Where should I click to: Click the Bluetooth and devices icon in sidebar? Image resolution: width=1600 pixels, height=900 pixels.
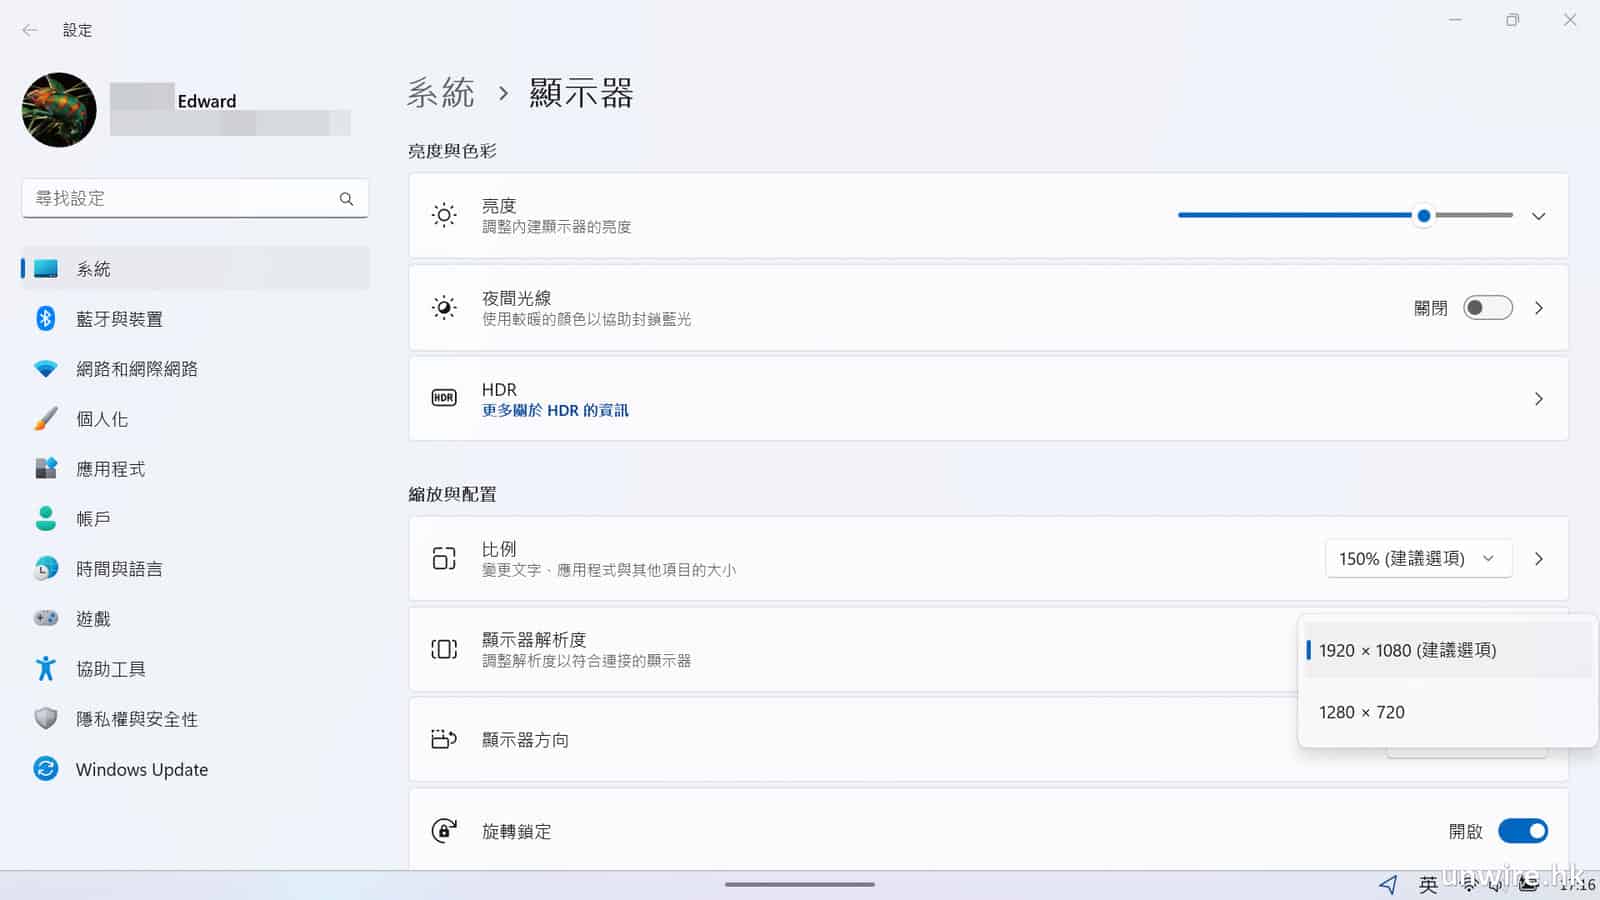tap(46, 318)
